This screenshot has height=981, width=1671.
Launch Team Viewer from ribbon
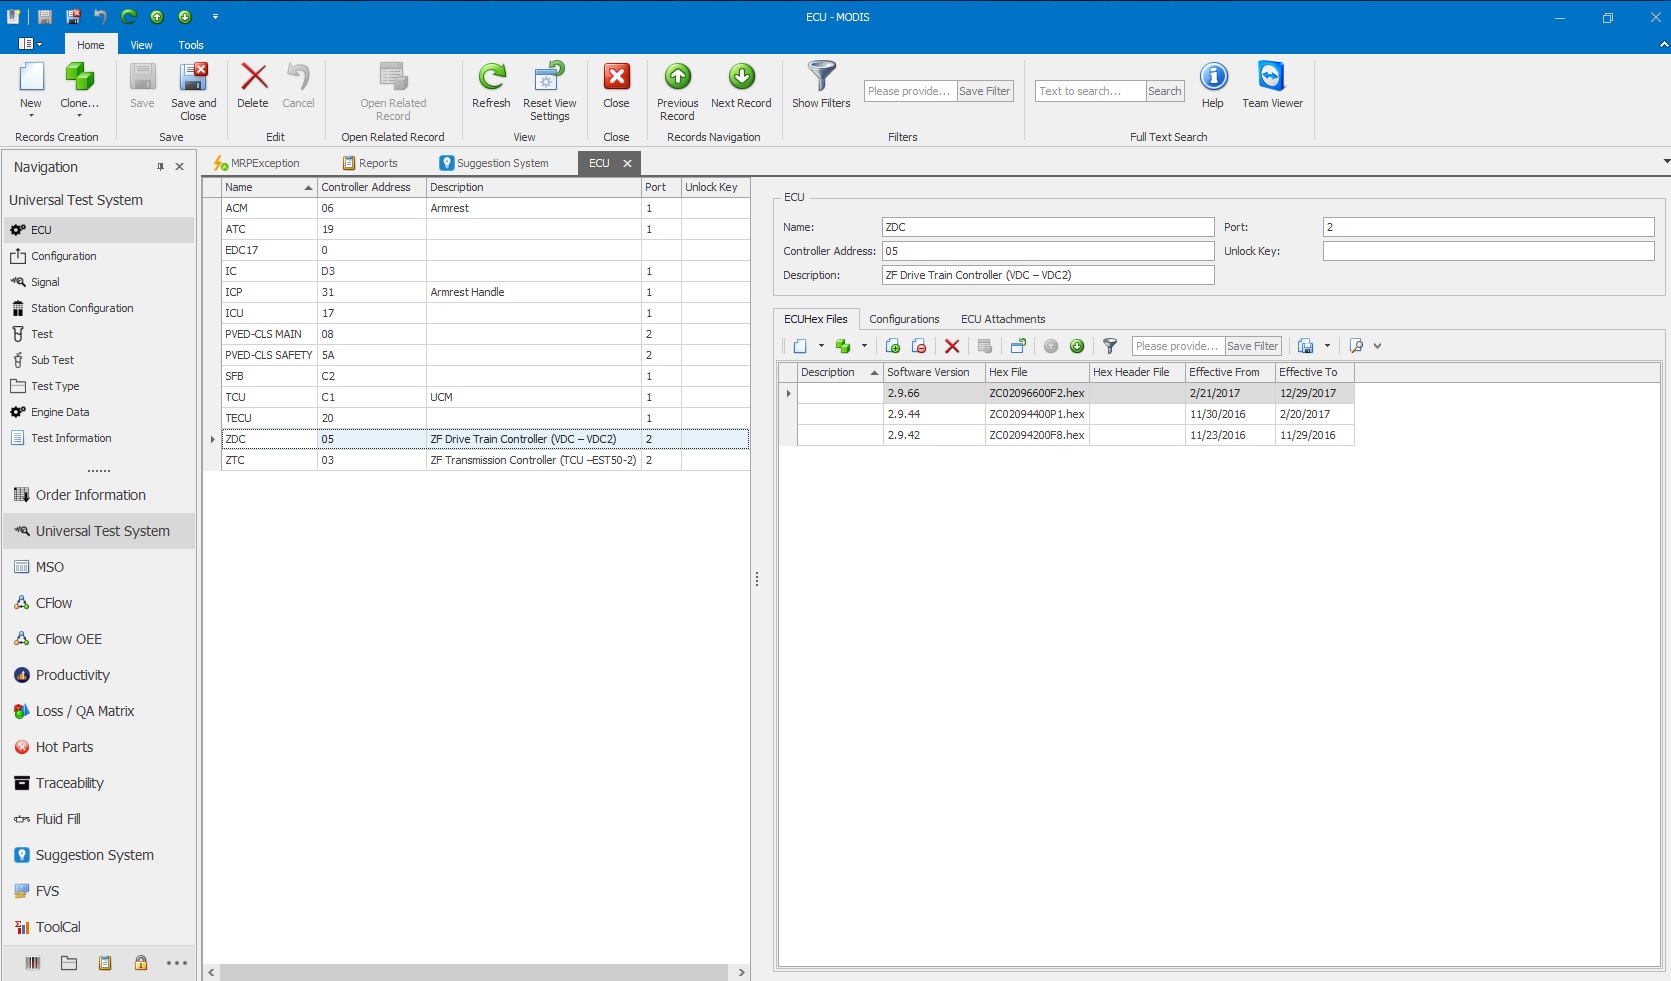[1272, 85]
